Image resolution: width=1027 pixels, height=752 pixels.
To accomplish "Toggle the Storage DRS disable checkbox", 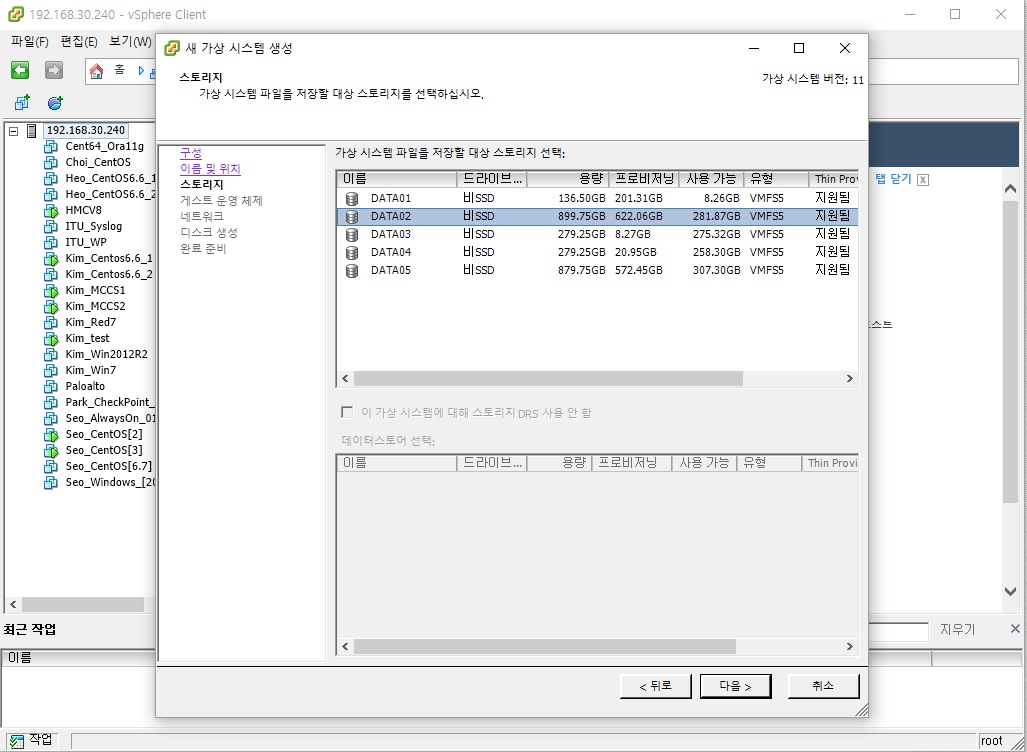I will [347, 412].
